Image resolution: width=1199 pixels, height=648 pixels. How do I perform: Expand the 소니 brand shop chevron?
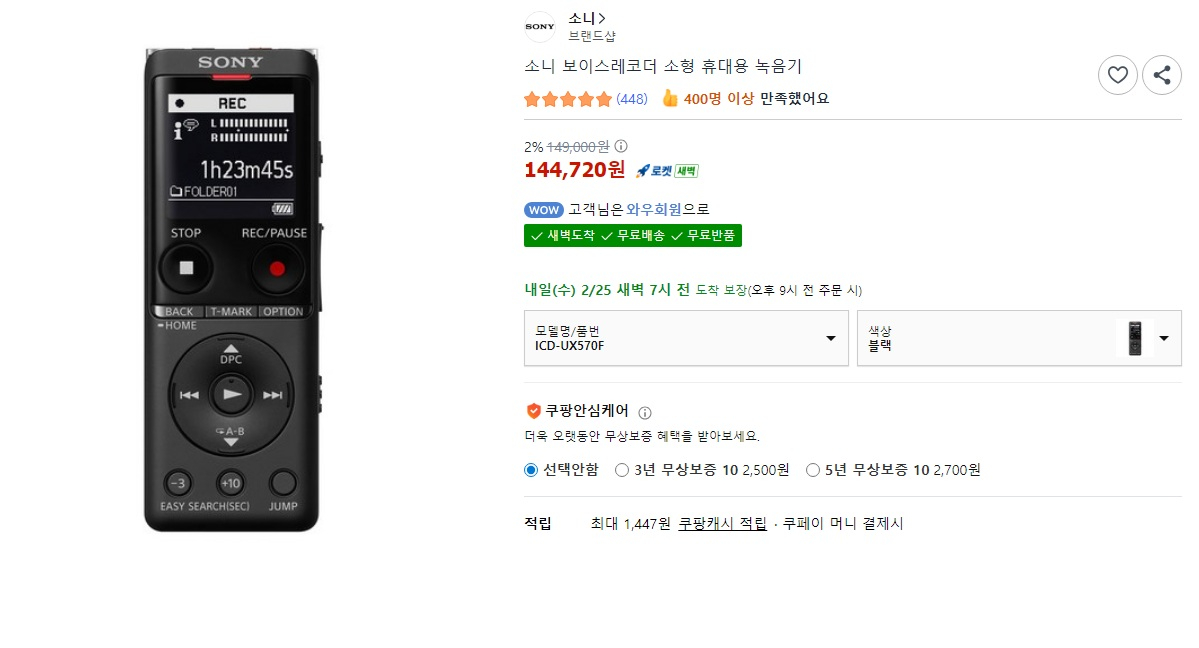pyautogui.click(x=602, y=18)
